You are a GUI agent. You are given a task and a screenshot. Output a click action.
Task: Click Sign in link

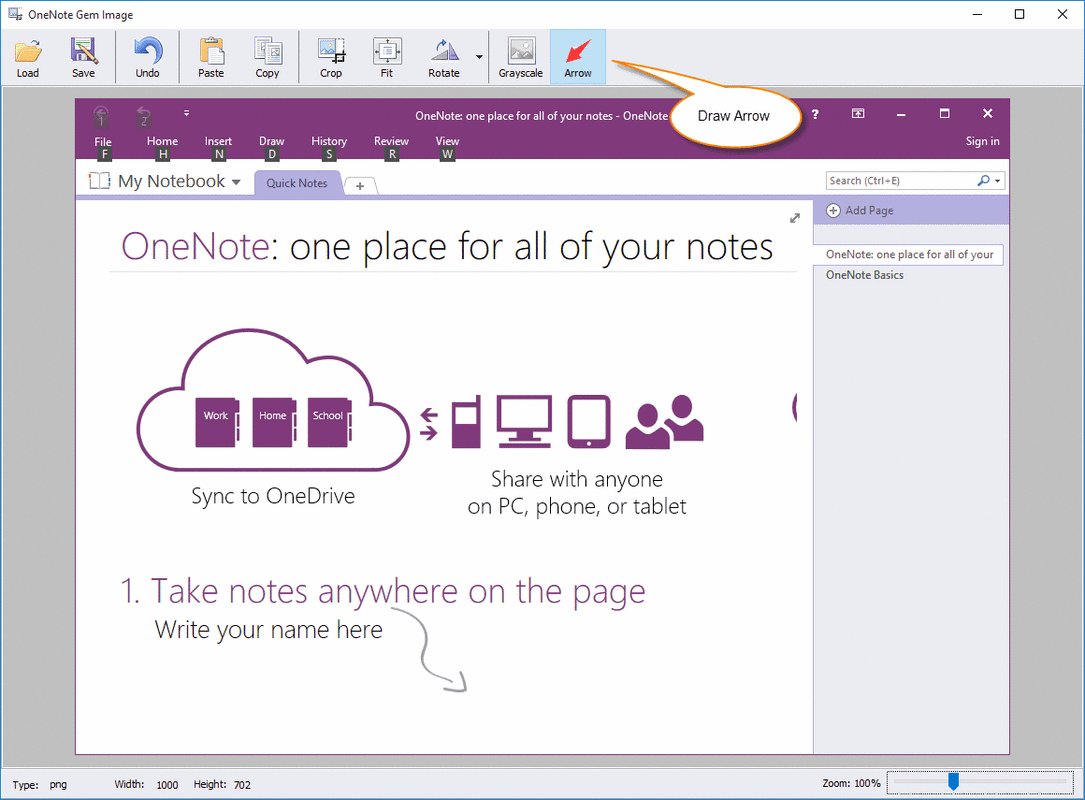click(x=983, y=141)
